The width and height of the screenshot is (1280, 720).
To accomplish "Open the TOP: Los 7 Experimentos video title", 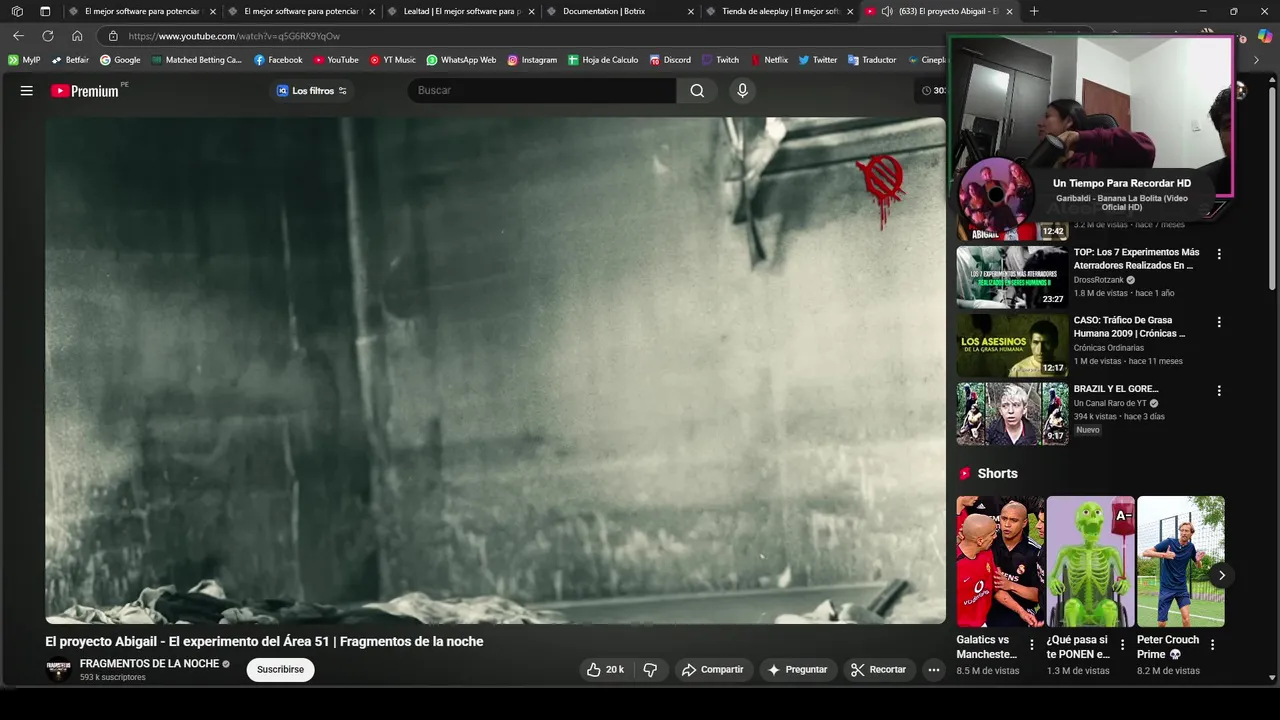I will tap(1136, 259).
